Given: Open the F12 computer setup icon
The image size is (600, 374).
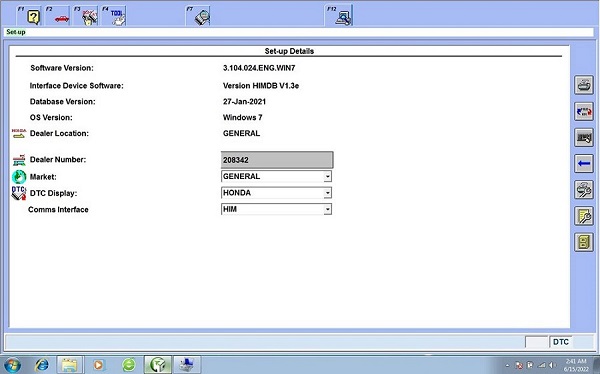Looking at the screenshot, I should pos(339,16).
